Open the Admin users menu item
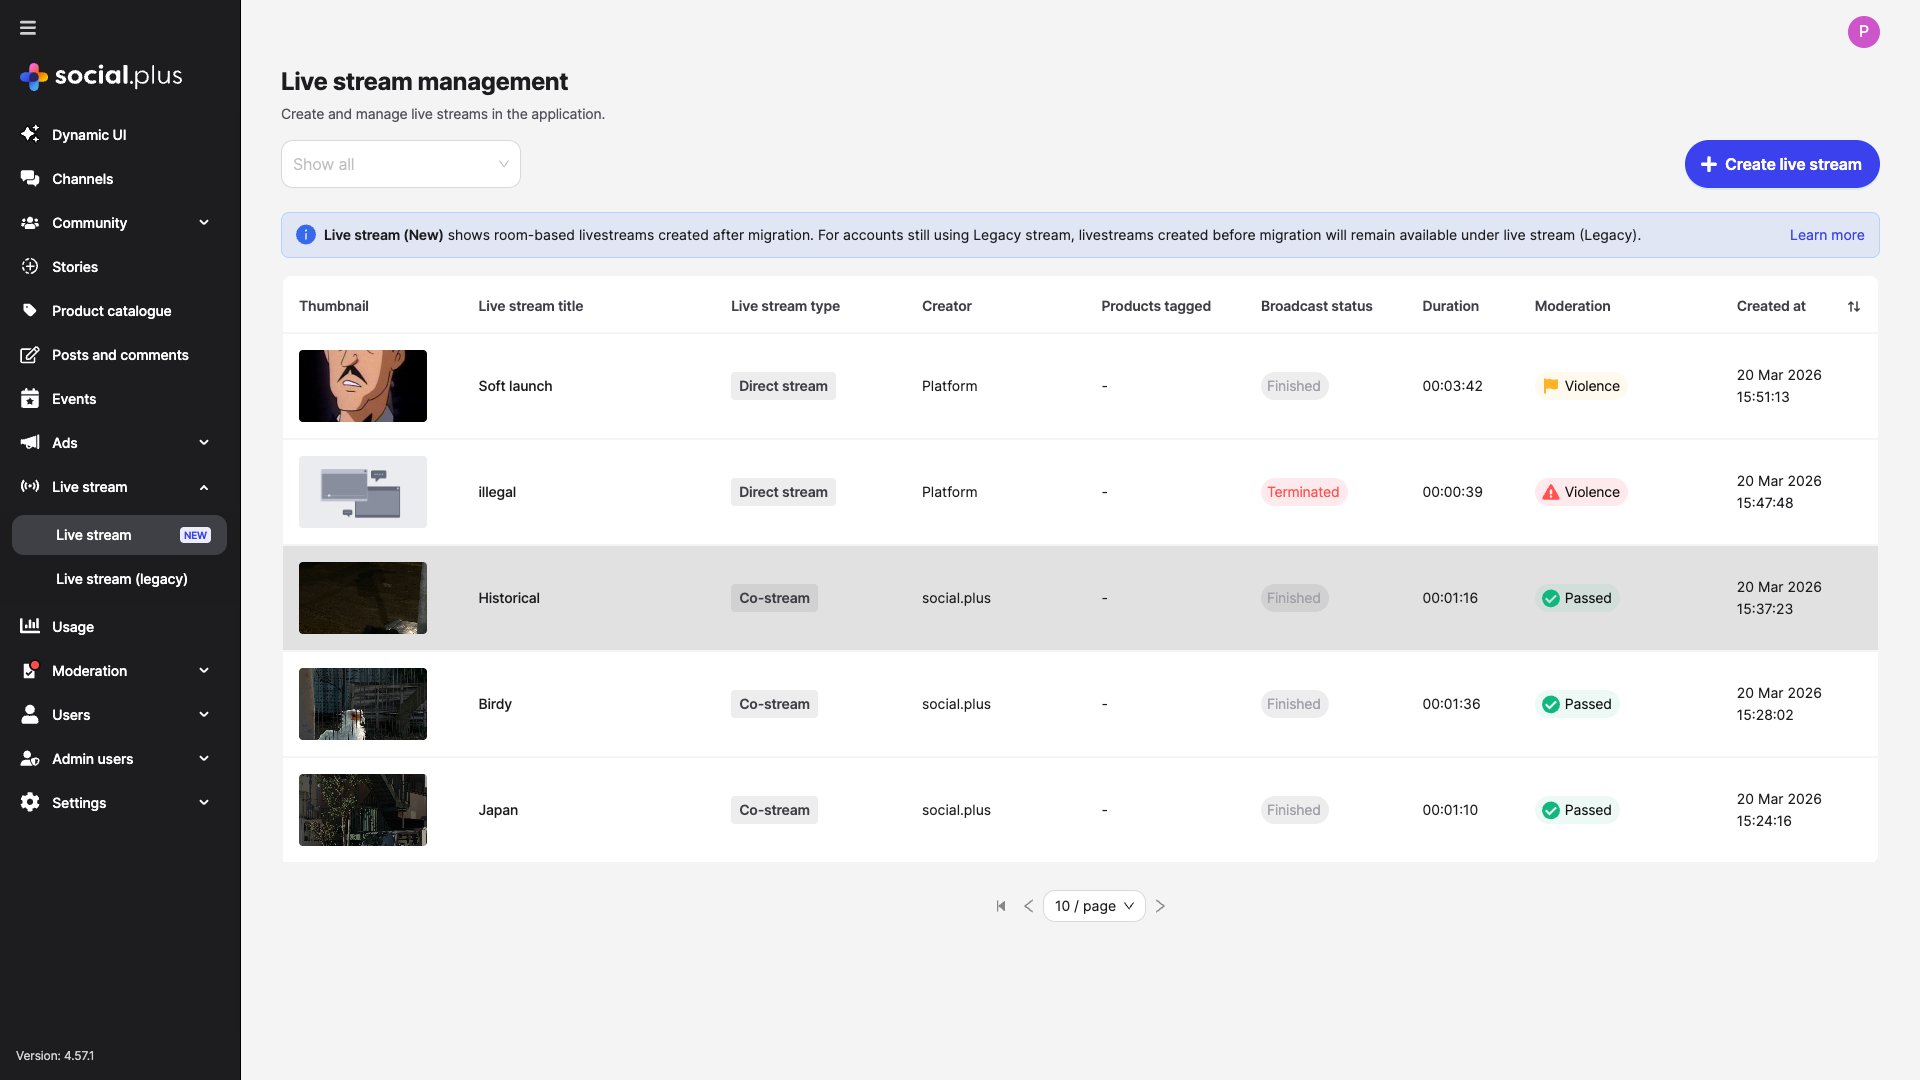The width and height of the screenshot is (1920, 1080). coord(92,758)
